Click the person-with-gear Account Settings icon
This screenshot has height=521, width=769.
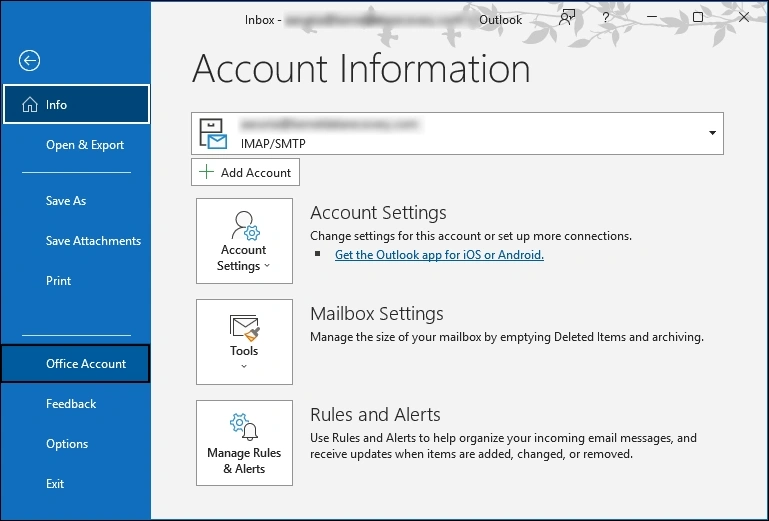point(245,225)
